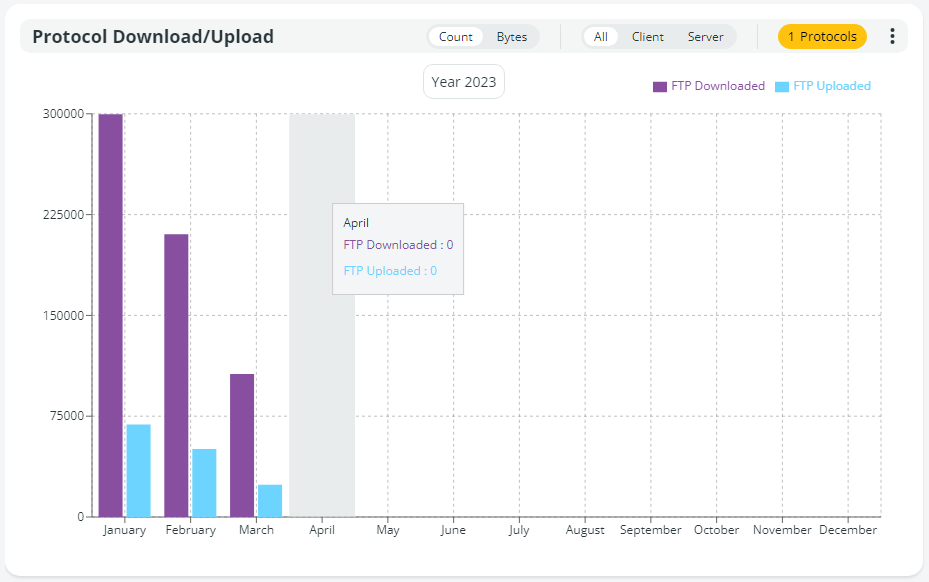
Task: Switch the chart to Bytes mode
Action: click(x=512, y=37)
